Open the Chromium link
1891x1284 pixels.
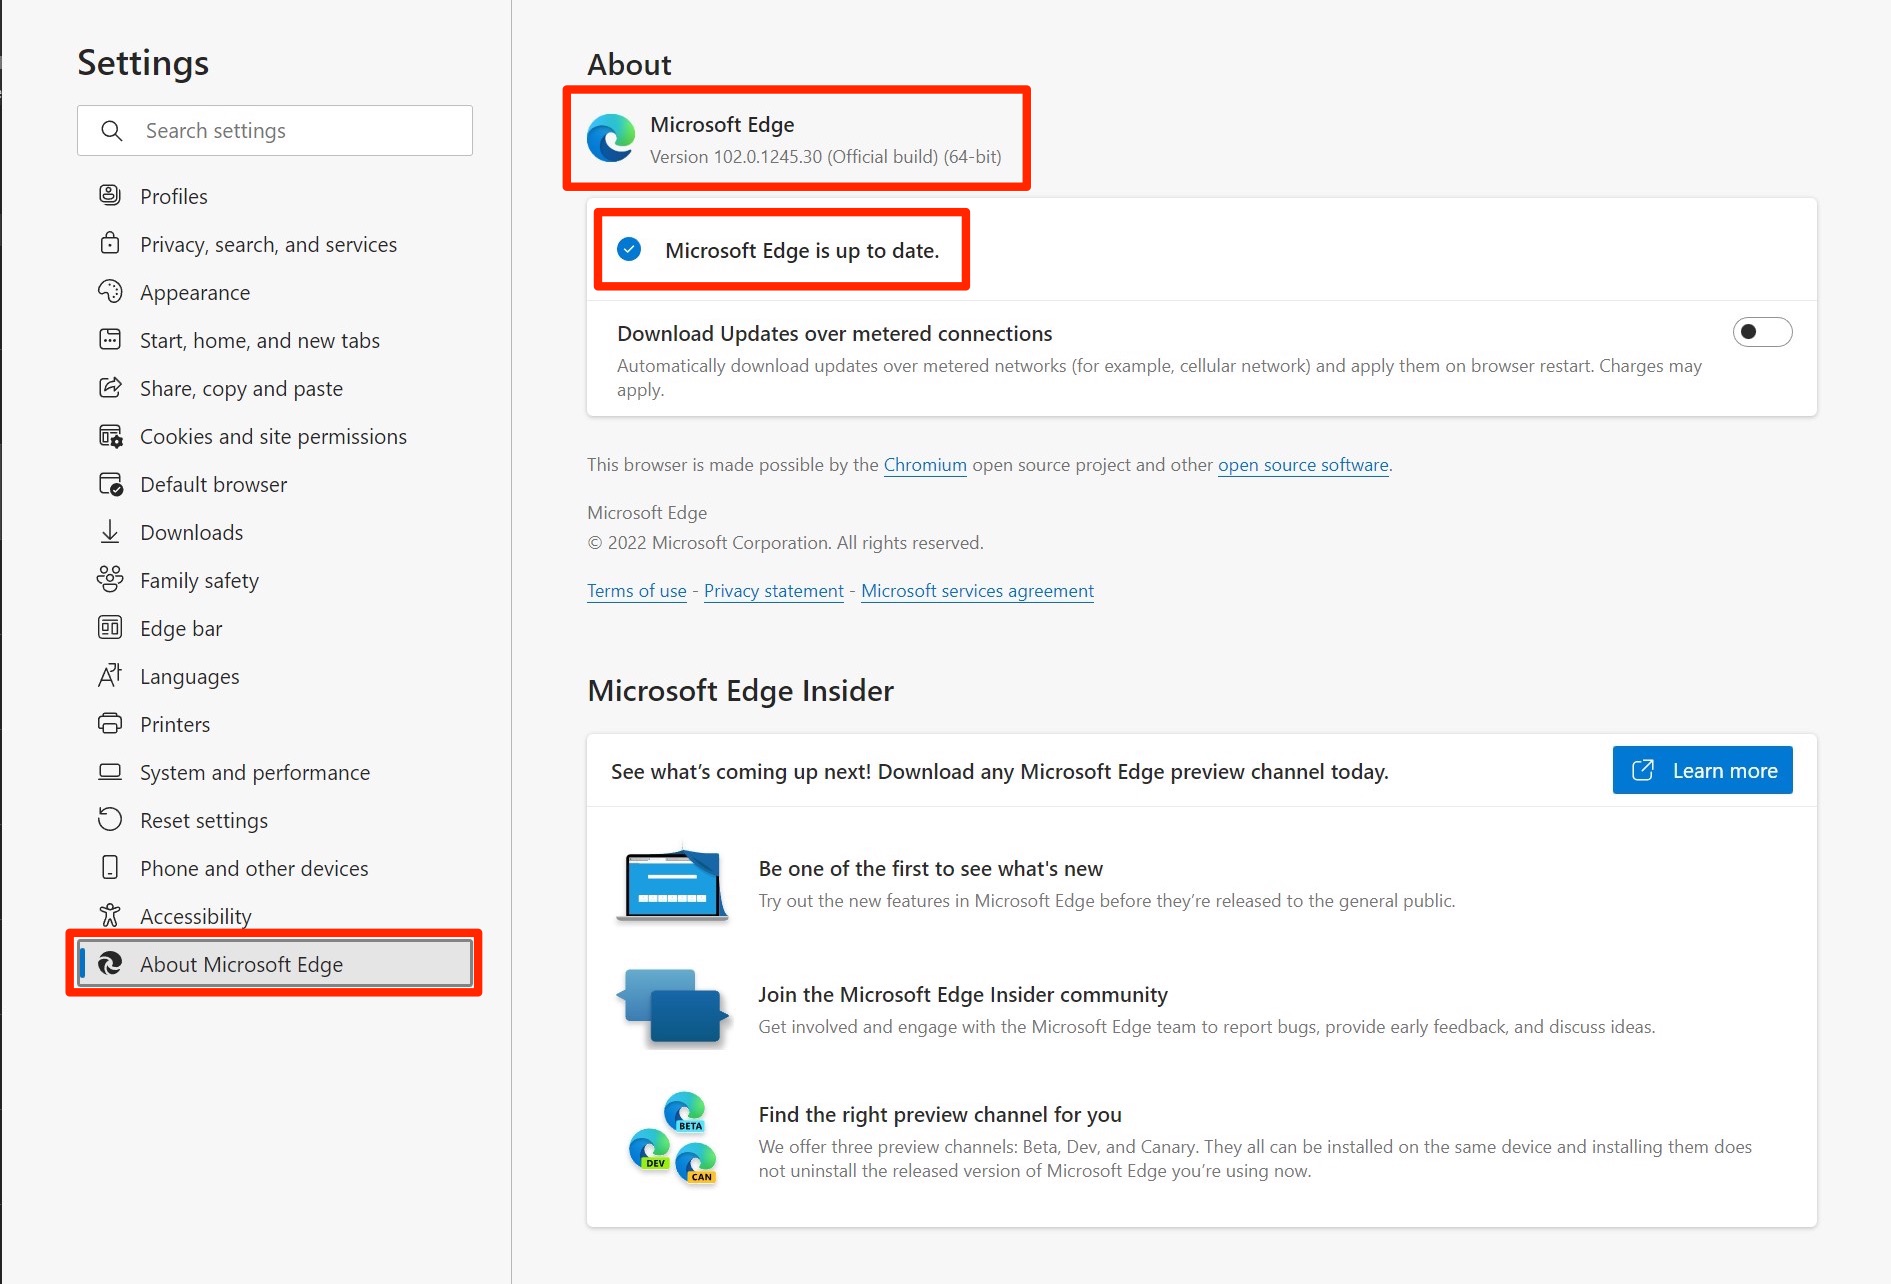point(924,465)
